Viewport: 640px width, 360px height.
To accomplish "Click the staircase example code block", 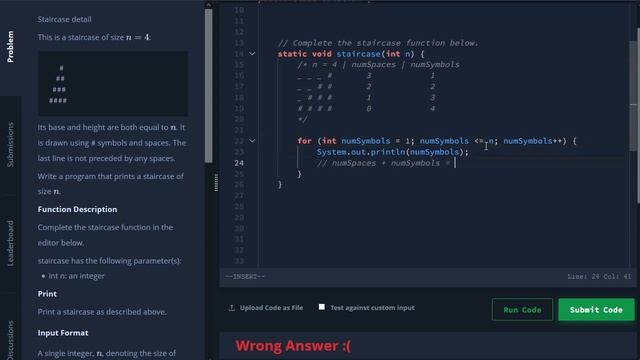I will pos(113,84).
